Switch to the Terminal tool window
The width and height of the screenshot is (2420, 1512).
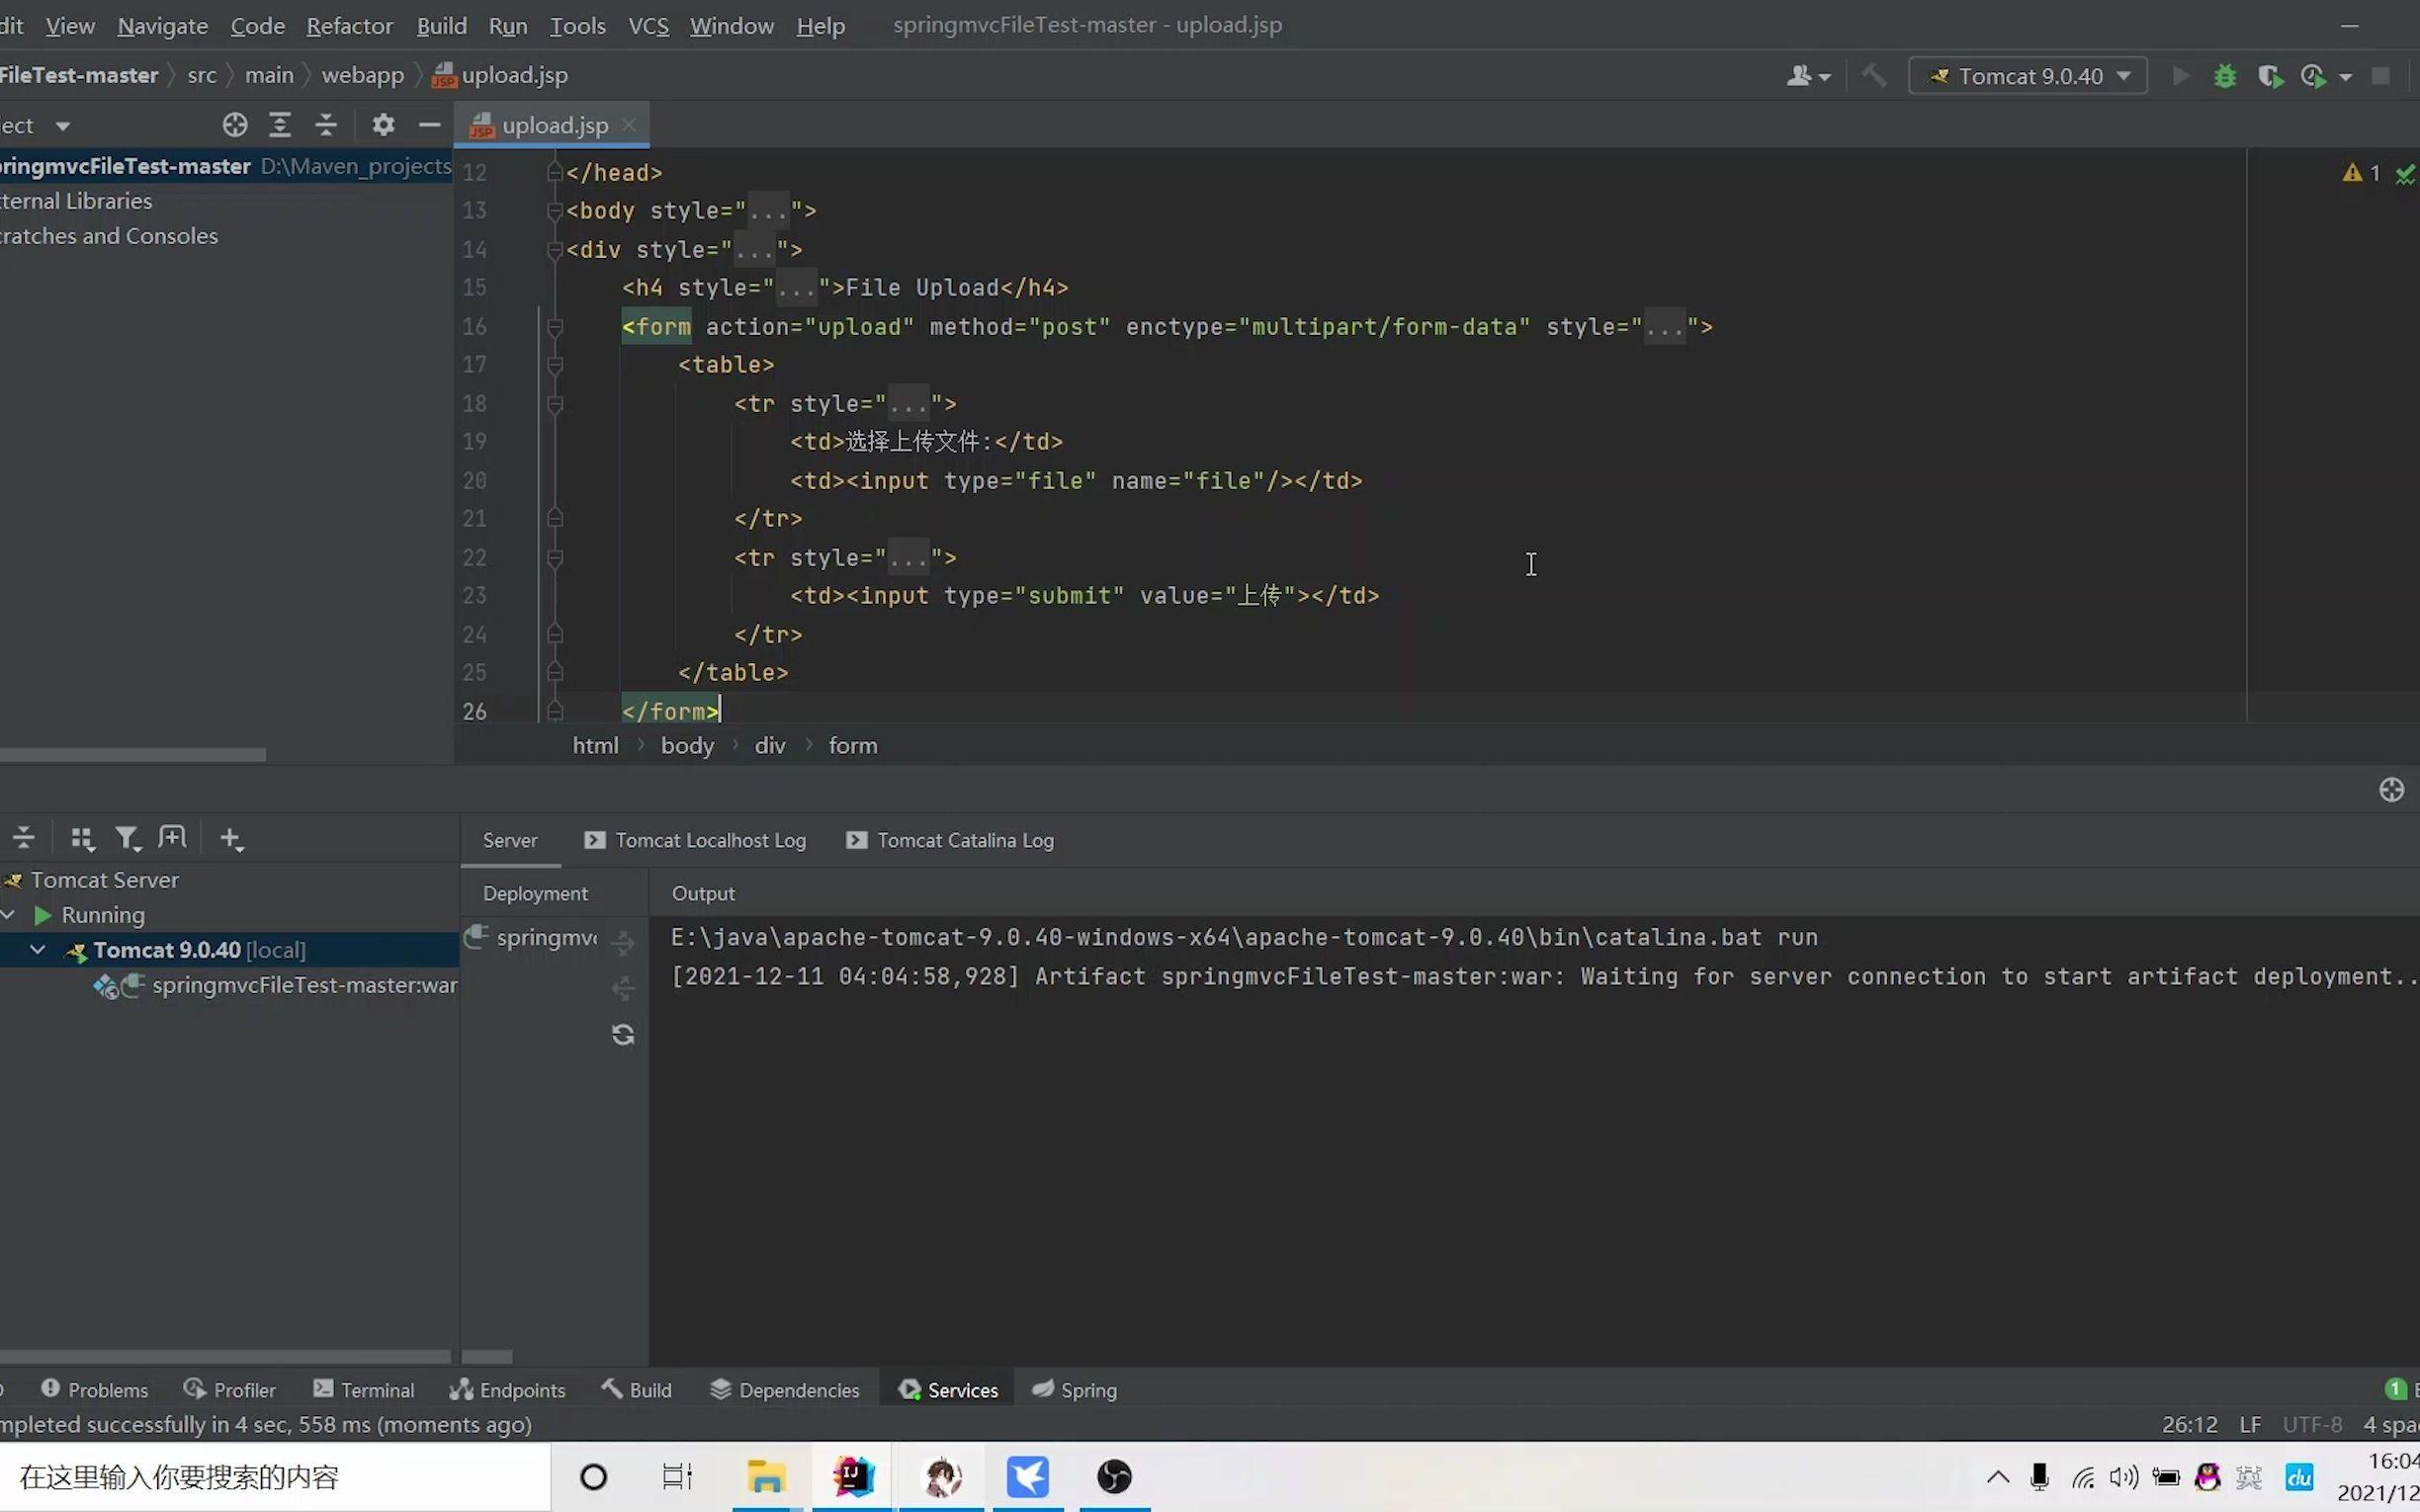pyautogui.click(x=378, y=1389)
